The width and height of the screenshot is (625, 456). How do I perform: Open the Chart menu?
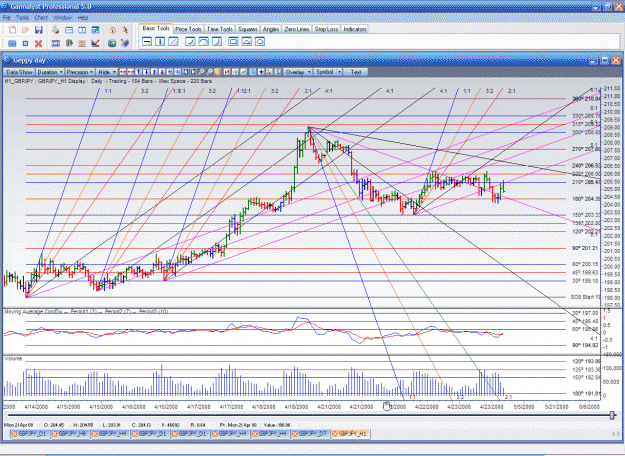coord(41,18)
